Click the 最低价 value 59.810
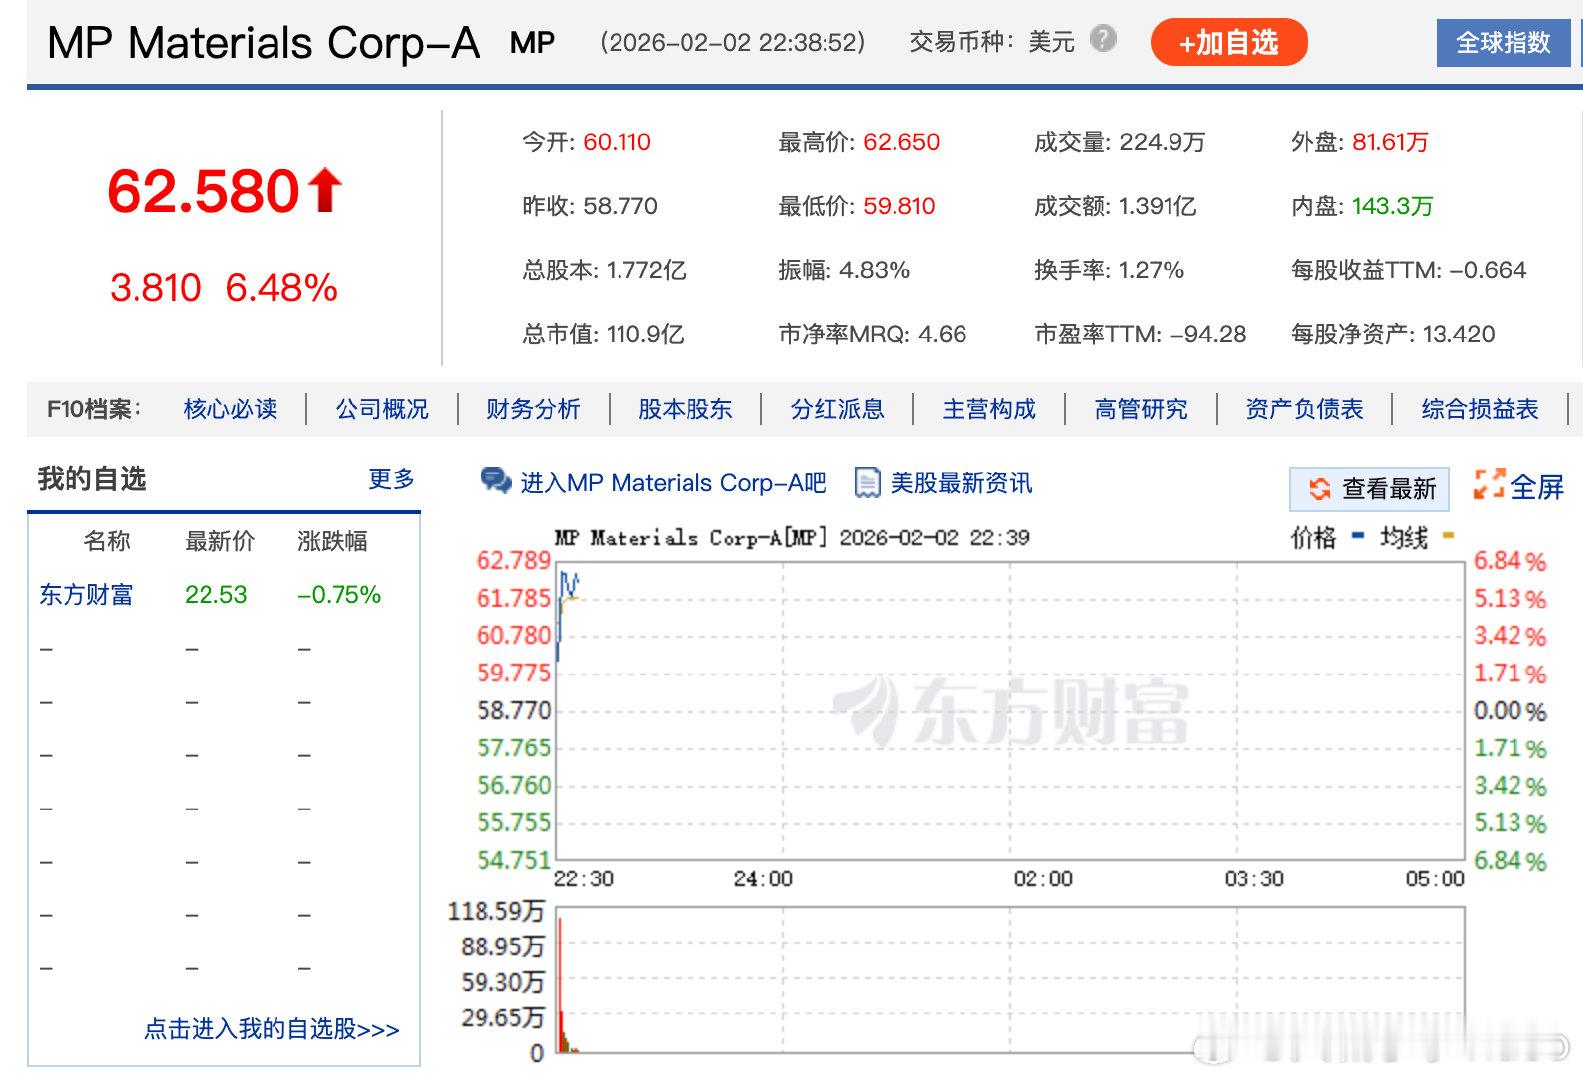Viewport: 1583px width, 1080px height. tap(899, 206)
